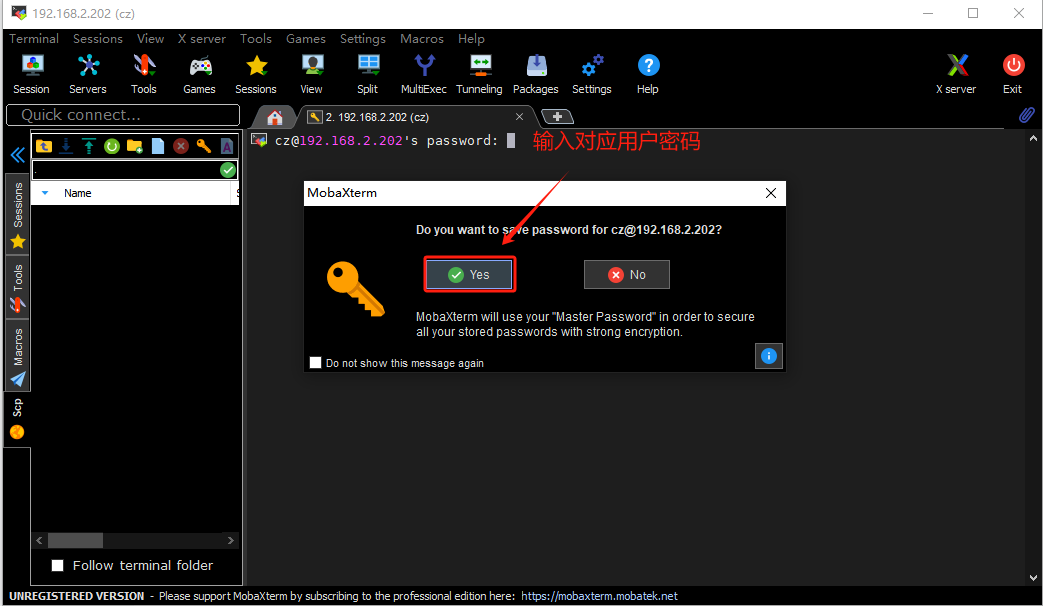The image size is (1043, 606).
Task: Start the X server toolbar icon
Action: click(957, 75)
